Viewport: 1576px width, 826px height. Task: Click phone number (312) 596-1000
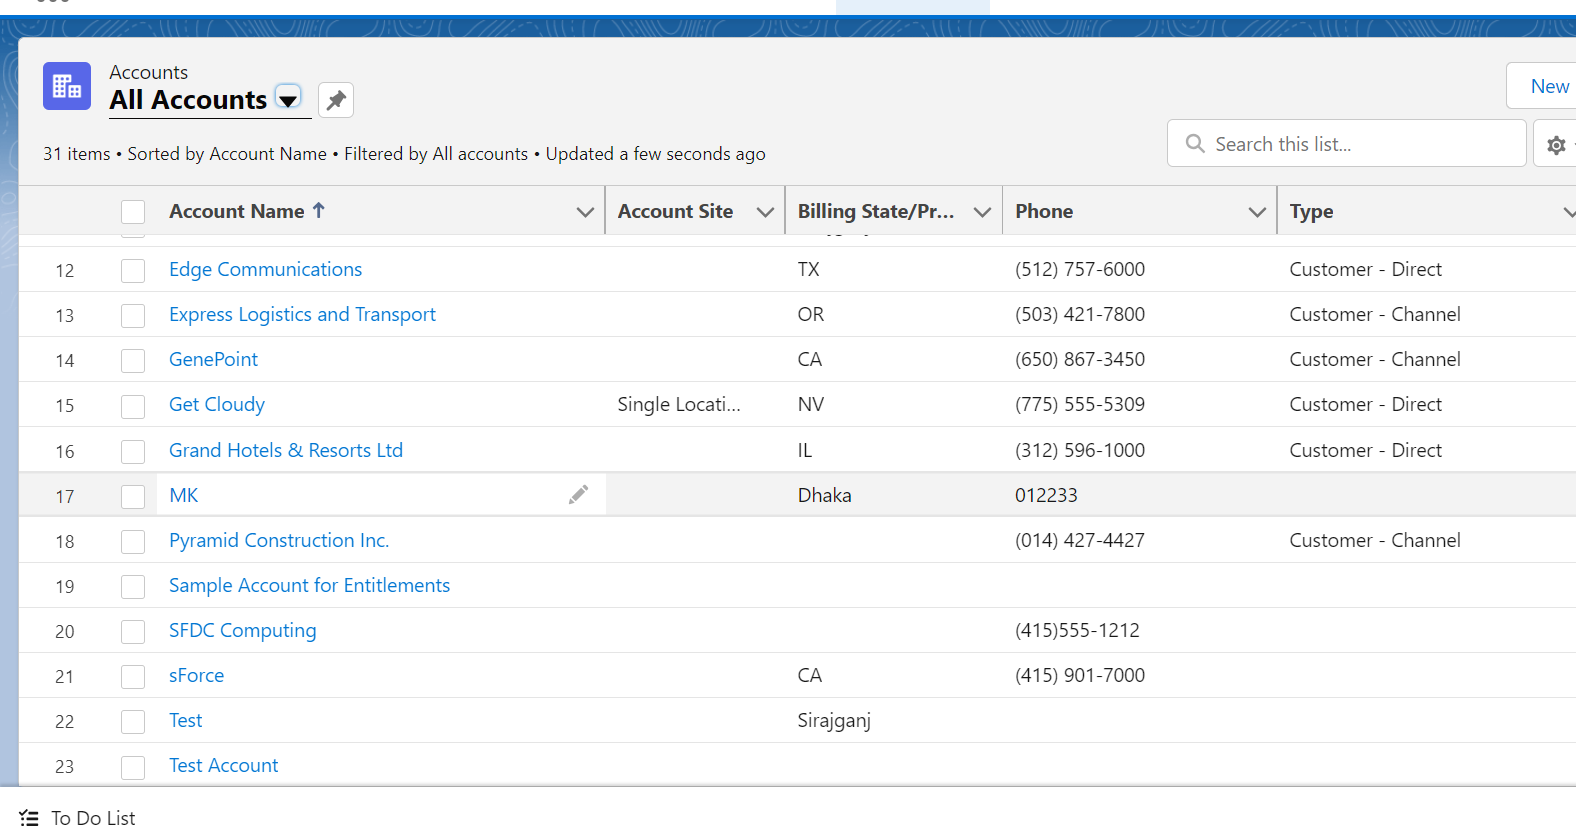tap(1080, 450)
